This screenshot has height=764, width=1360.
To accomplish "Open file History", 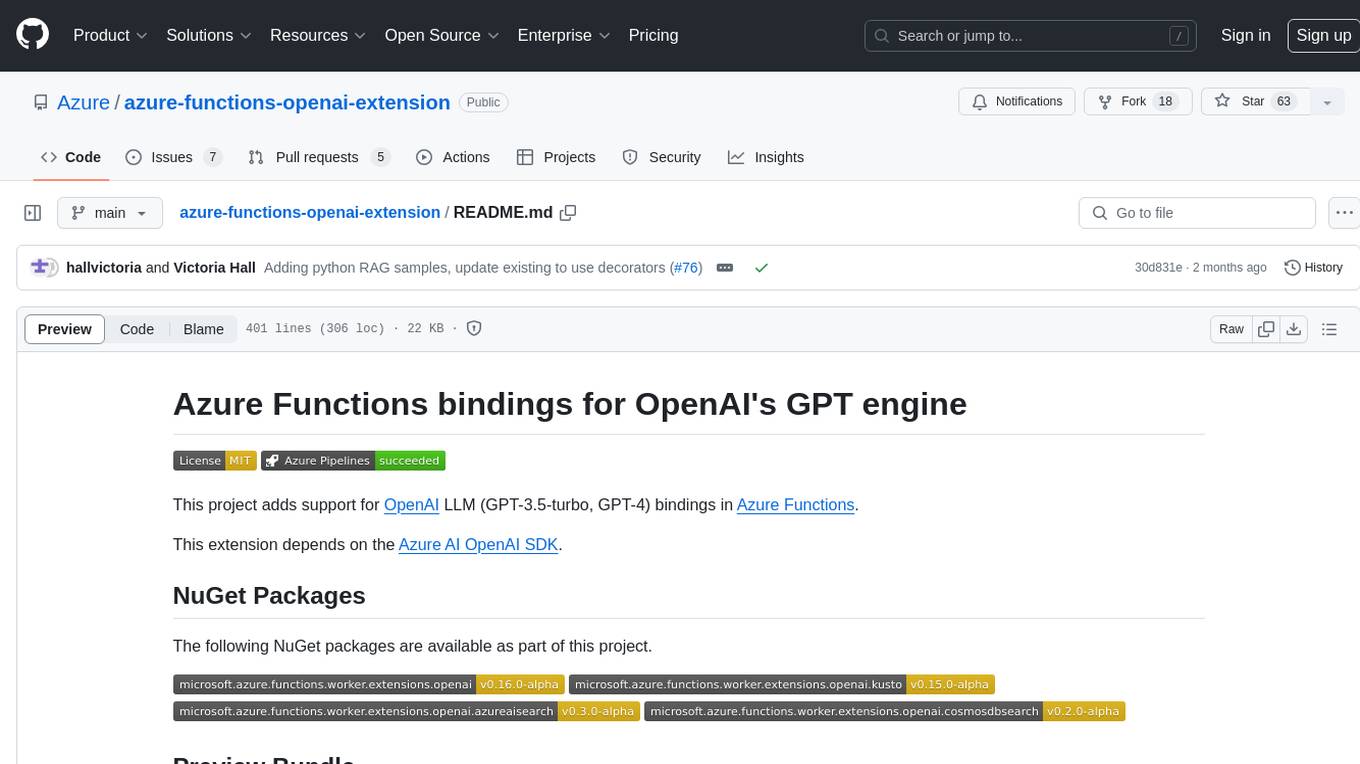I will pos(1313,267).
